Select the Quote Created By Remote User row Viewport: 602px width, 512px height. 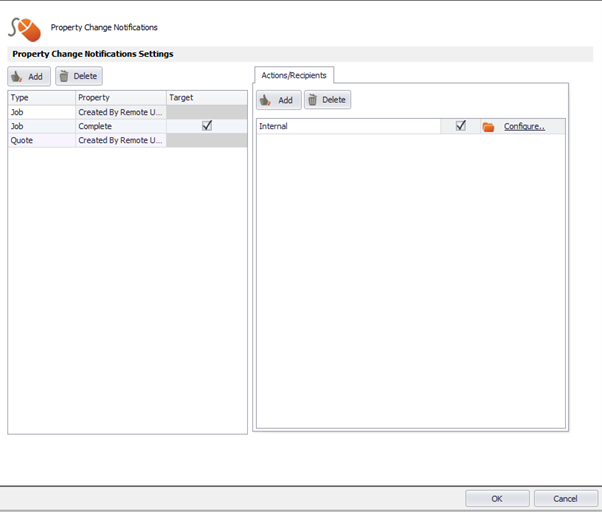click(127, 140)
